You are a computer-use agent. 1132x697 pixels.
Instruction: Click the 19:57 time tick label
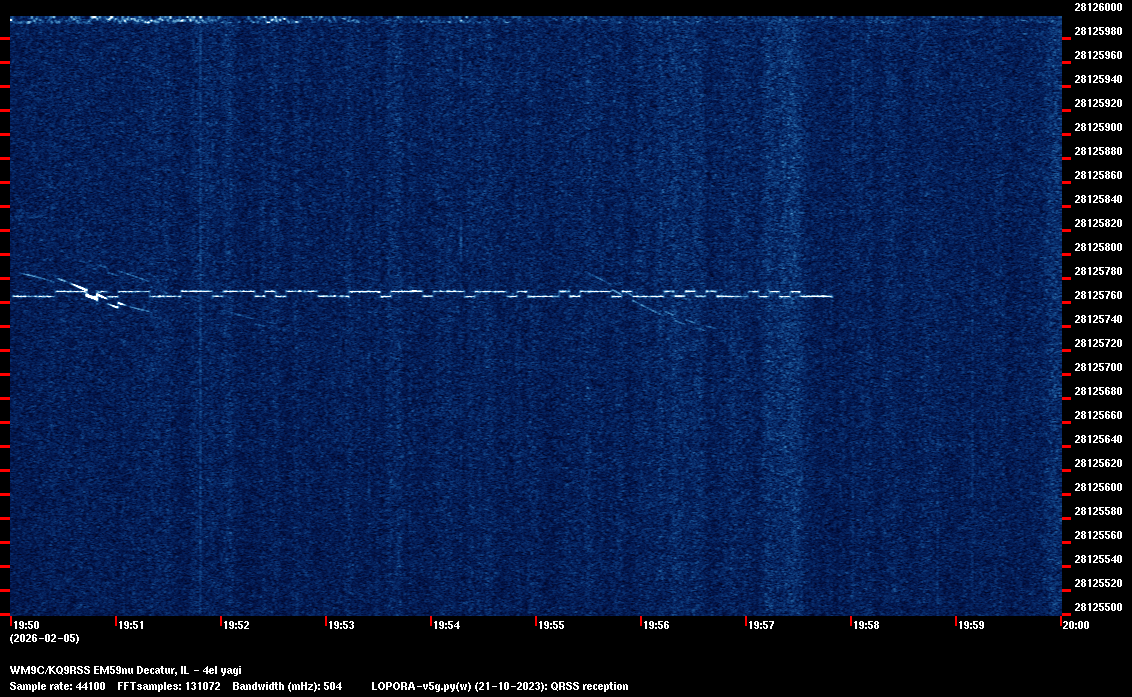pyautogui.click(x=761, y=625)
